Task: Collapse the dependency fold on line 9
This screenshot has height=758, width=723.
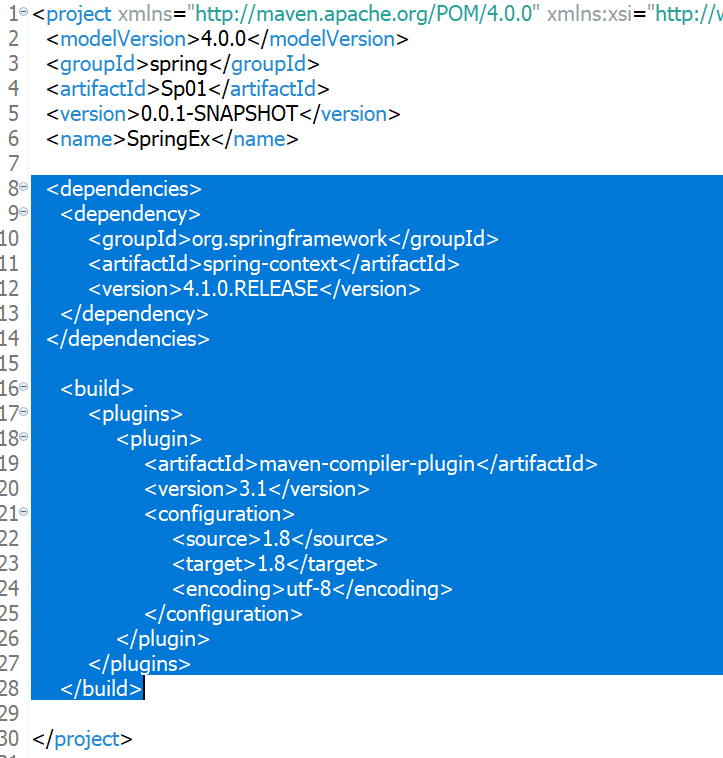Action: (23, 211)
